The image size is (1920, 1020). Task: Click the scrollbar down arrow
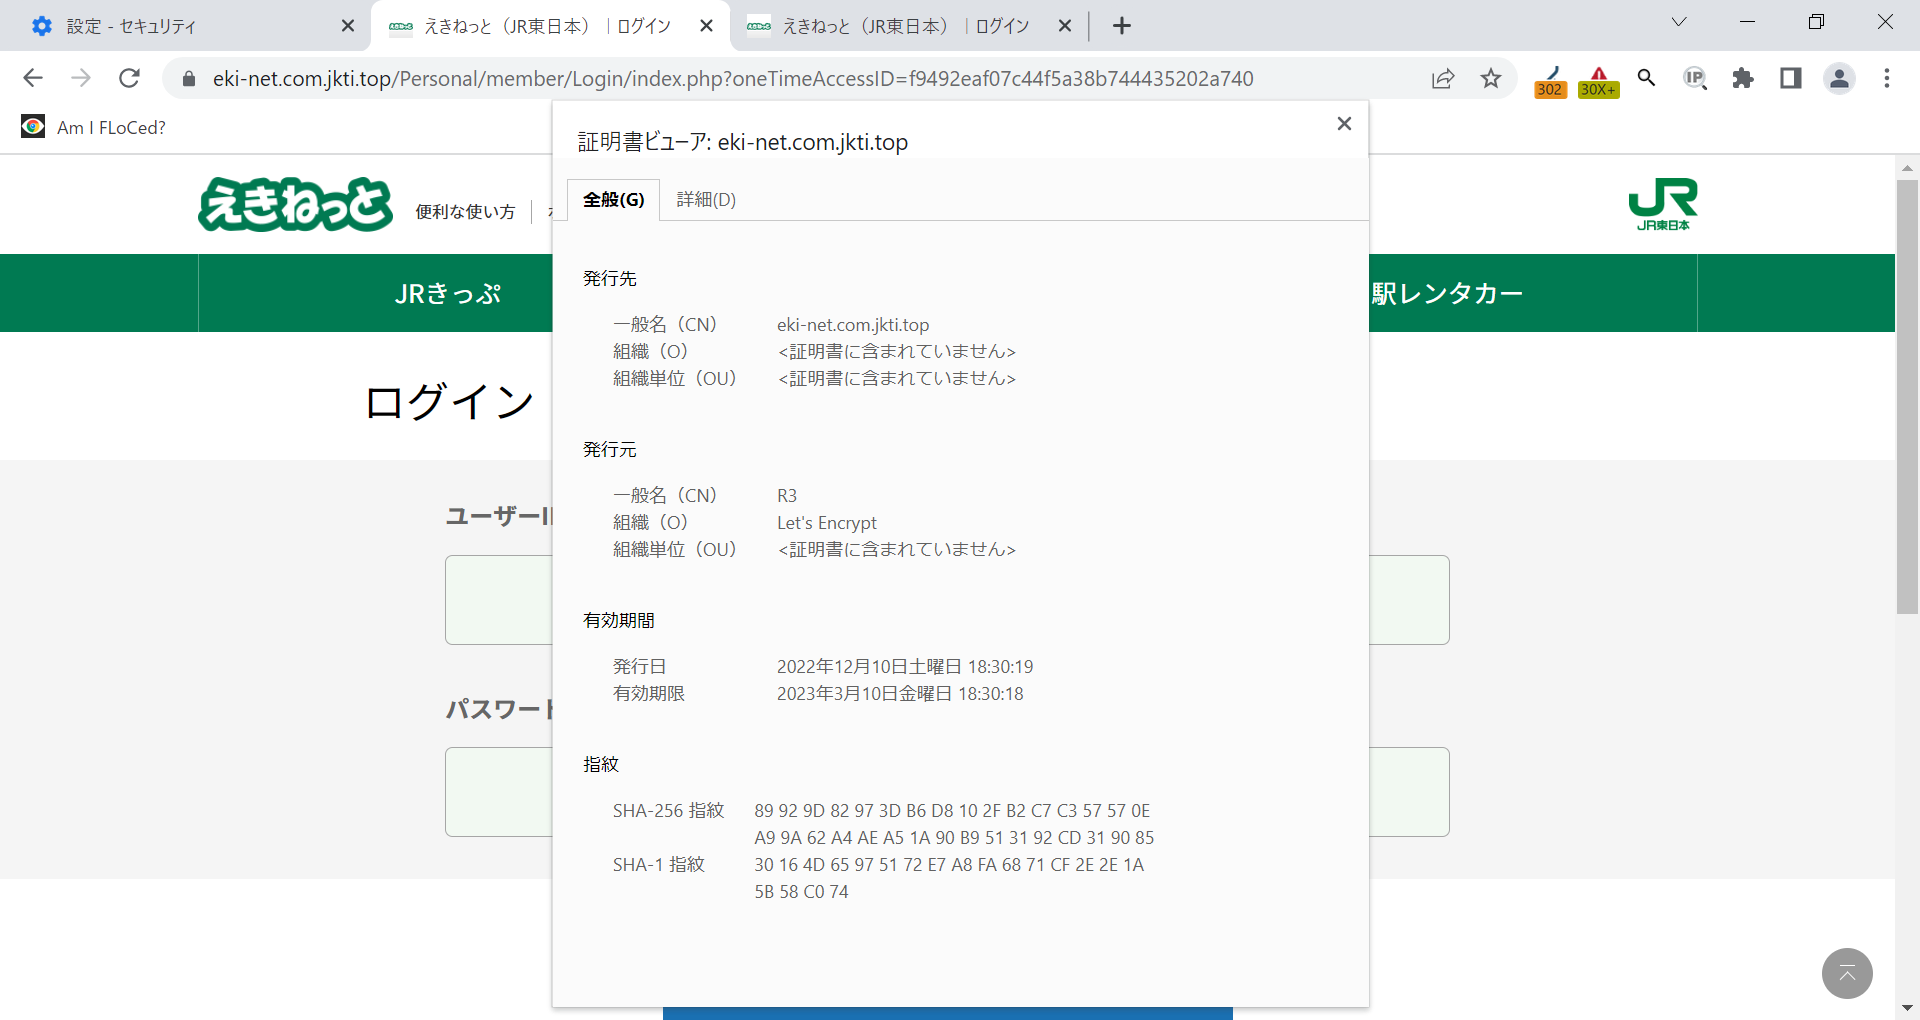click(x=1907, y=1008)
